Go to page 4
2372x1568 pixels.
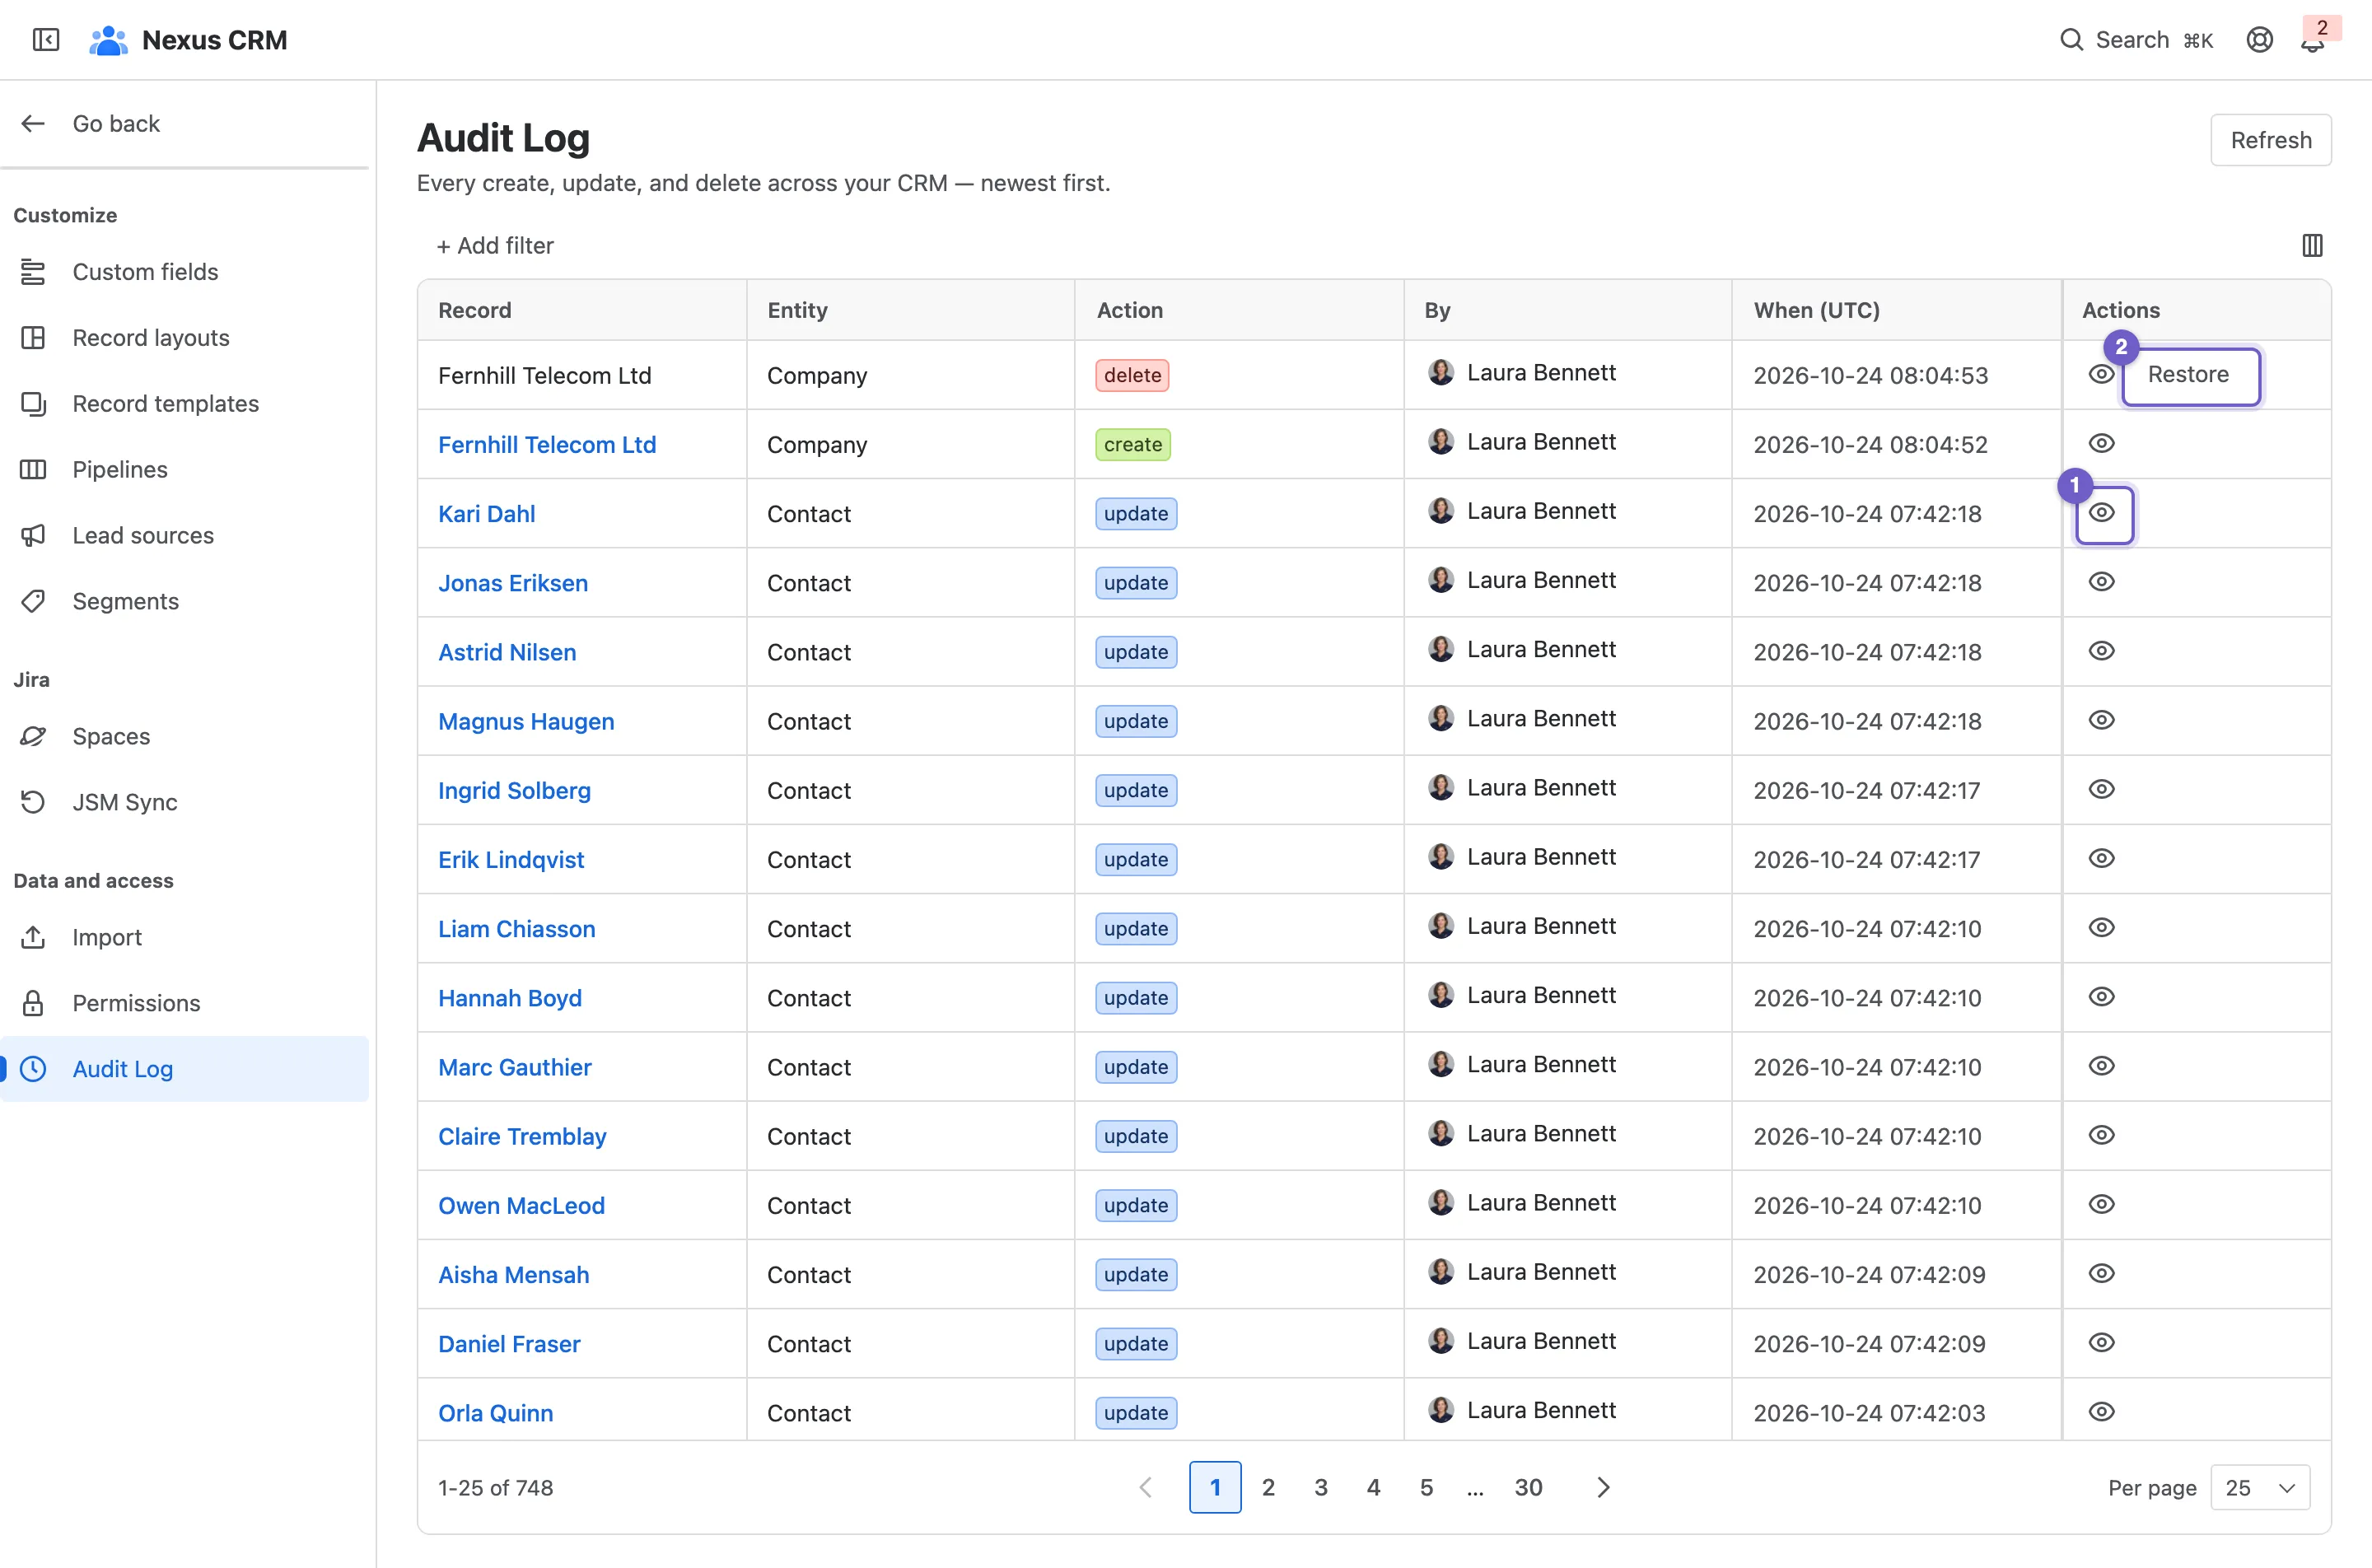[x=1374, y=1488]
